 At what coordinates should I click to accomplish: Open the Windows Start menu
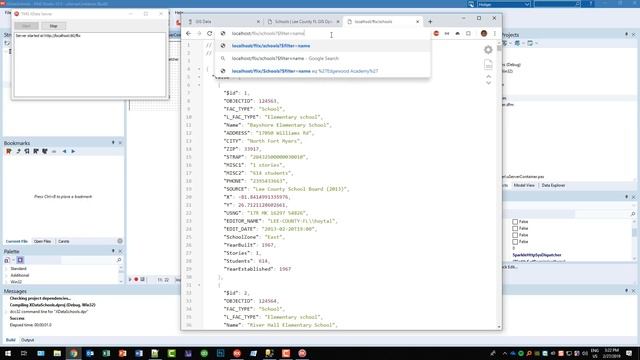tap(8, 353)
